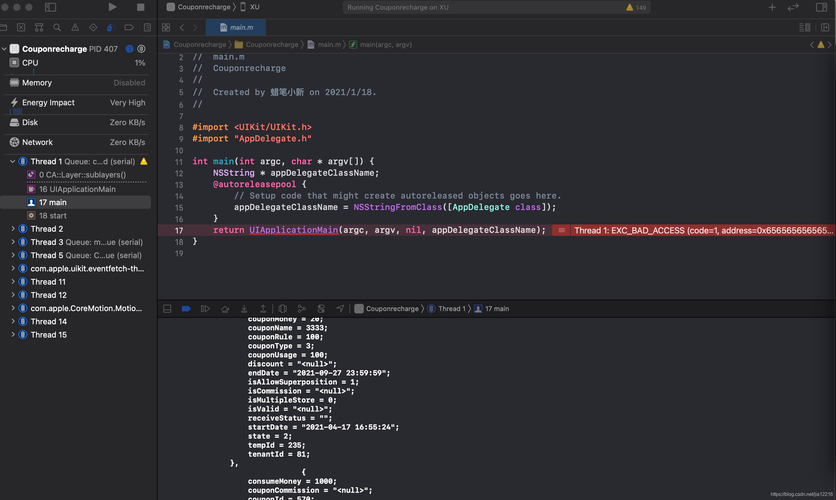Go back with the editor back arrow

182,27
